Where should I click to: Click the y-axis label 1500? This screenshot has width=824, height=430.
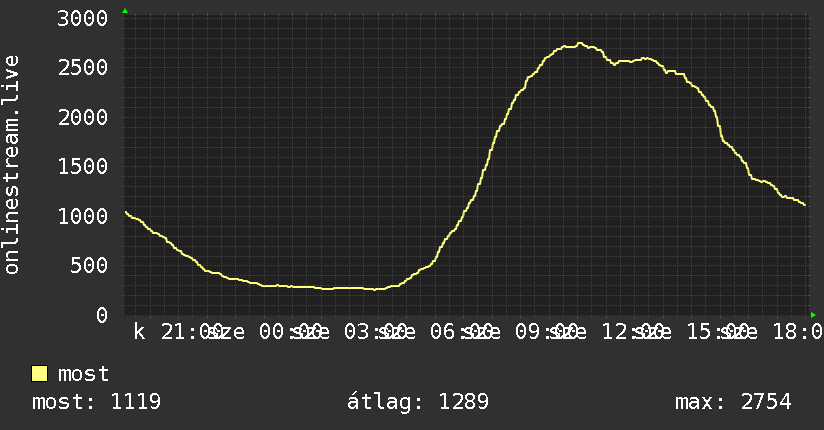pos(83,167)
